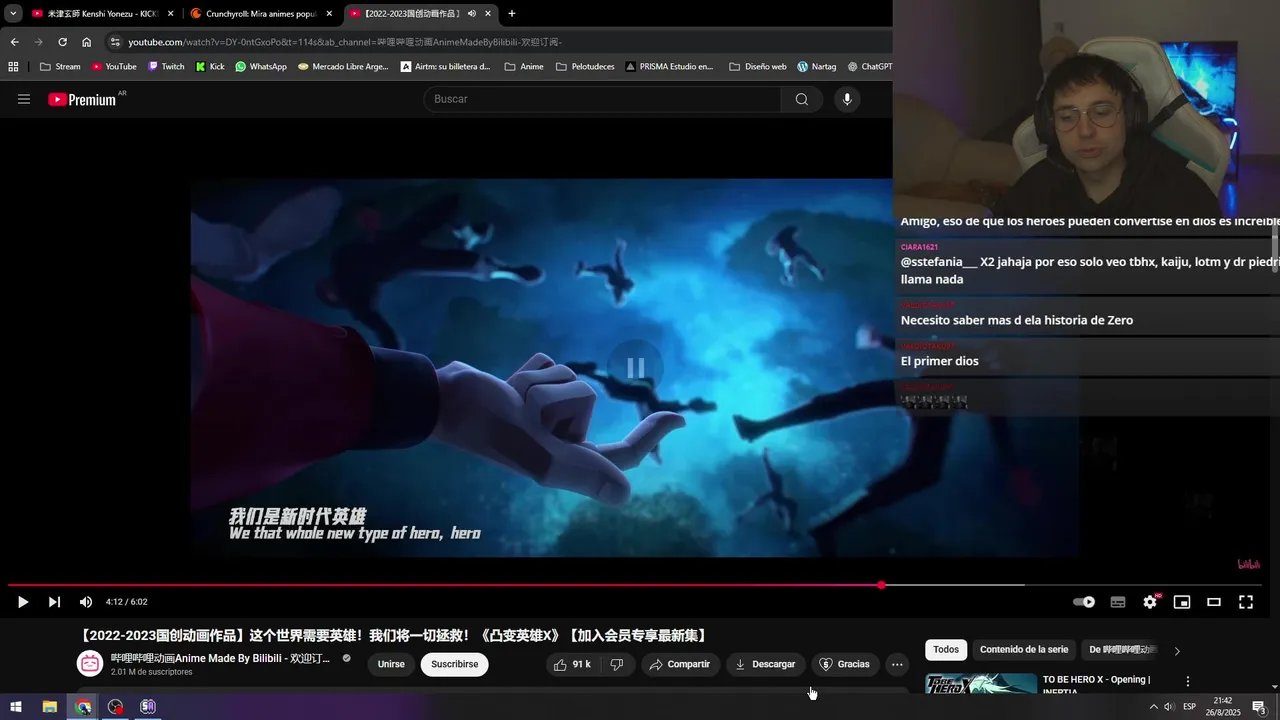Click the site info icon in address bar
1280x720 pixels.
[x=115, y=42]
